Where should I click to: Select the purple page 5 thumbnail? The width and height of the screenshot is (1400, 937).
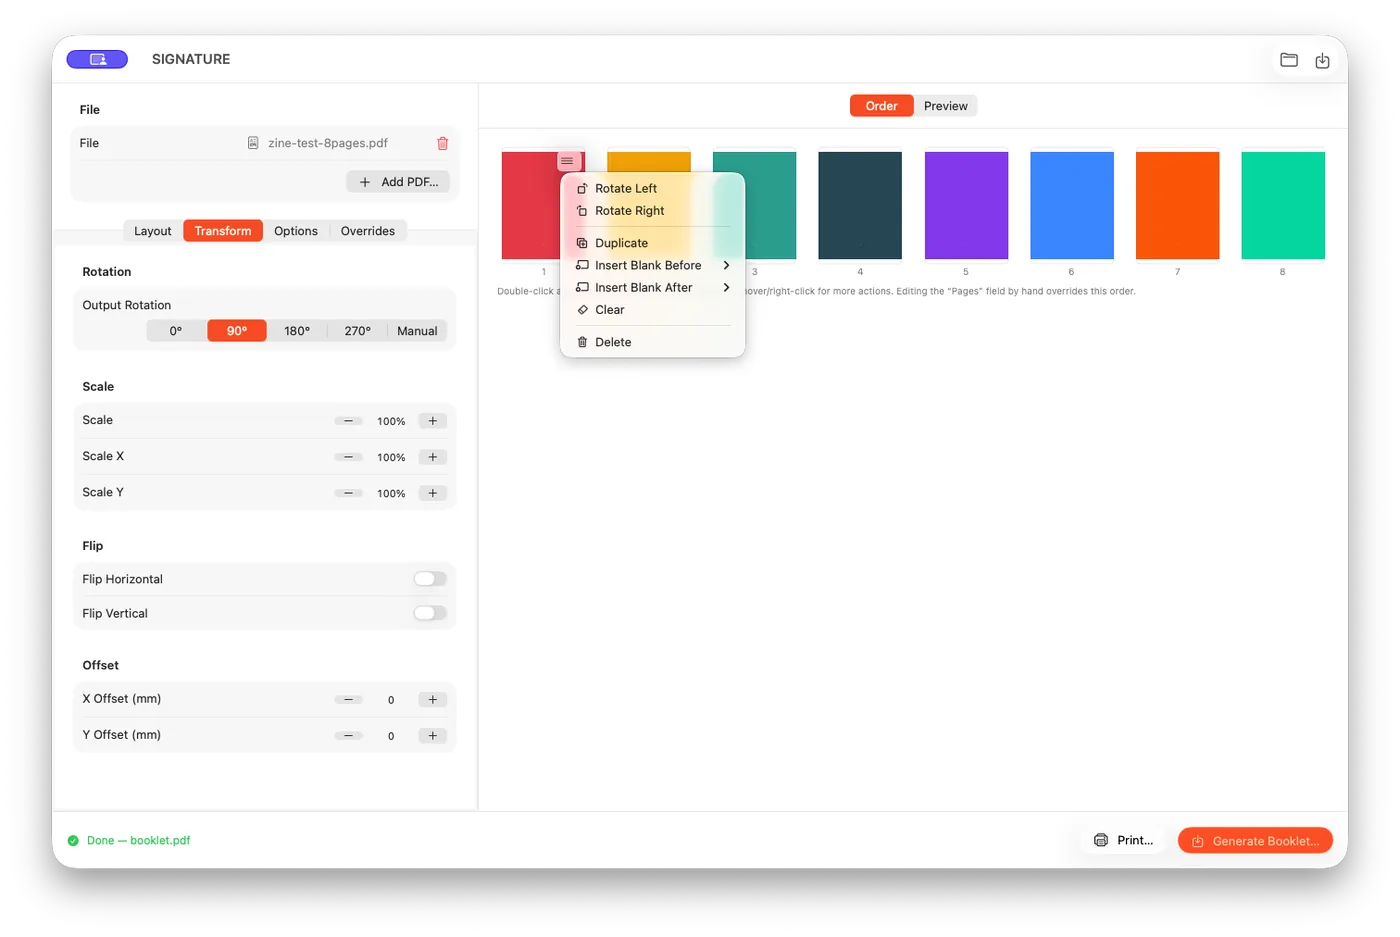pyautogui.click(x=966, y=205)
